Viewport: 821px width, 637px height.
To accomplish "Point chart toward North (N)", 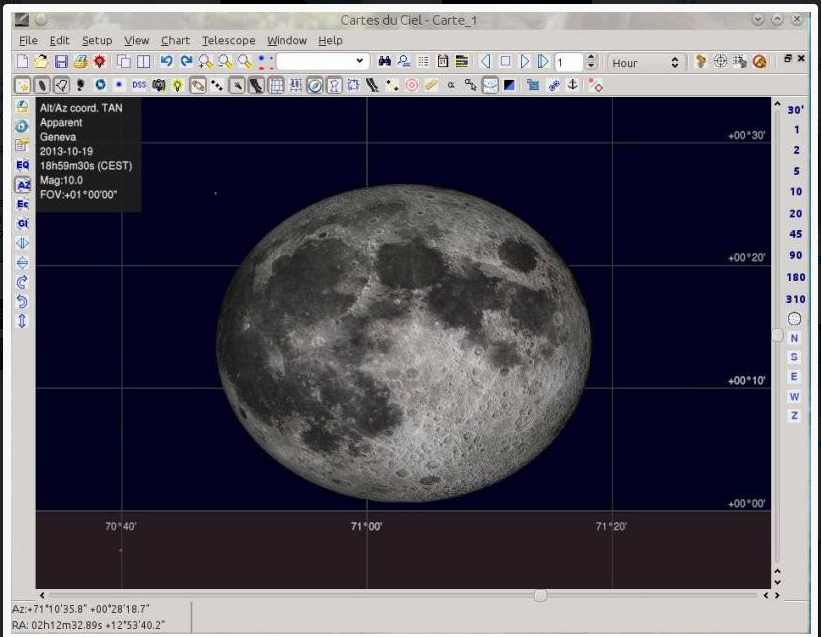I will pos(794,338).
